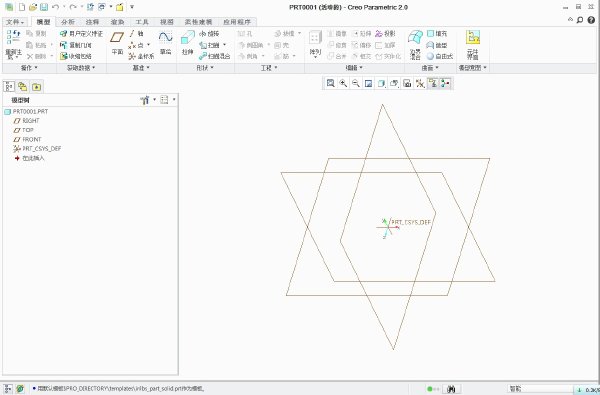
Task: Click the Shrinkwrap (收缩包络) button
Action: coord(76,56)
